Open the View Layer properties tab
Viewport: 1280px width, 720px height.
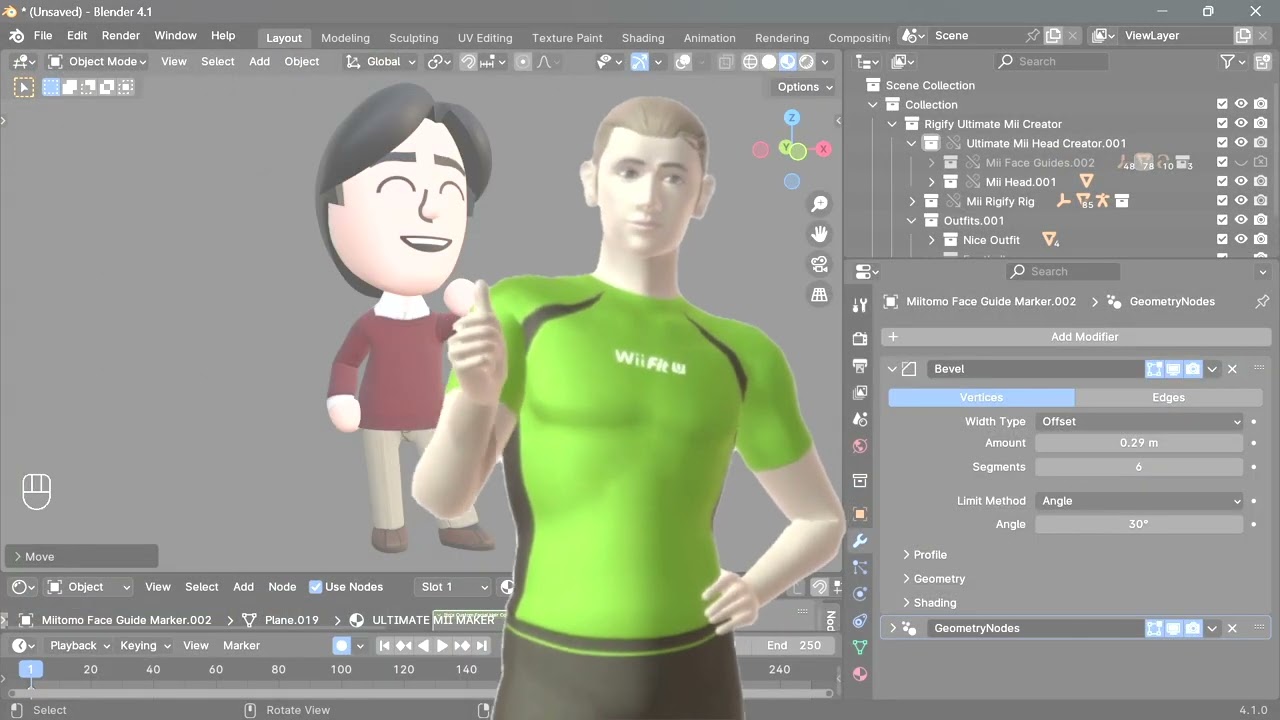point(860,393)
